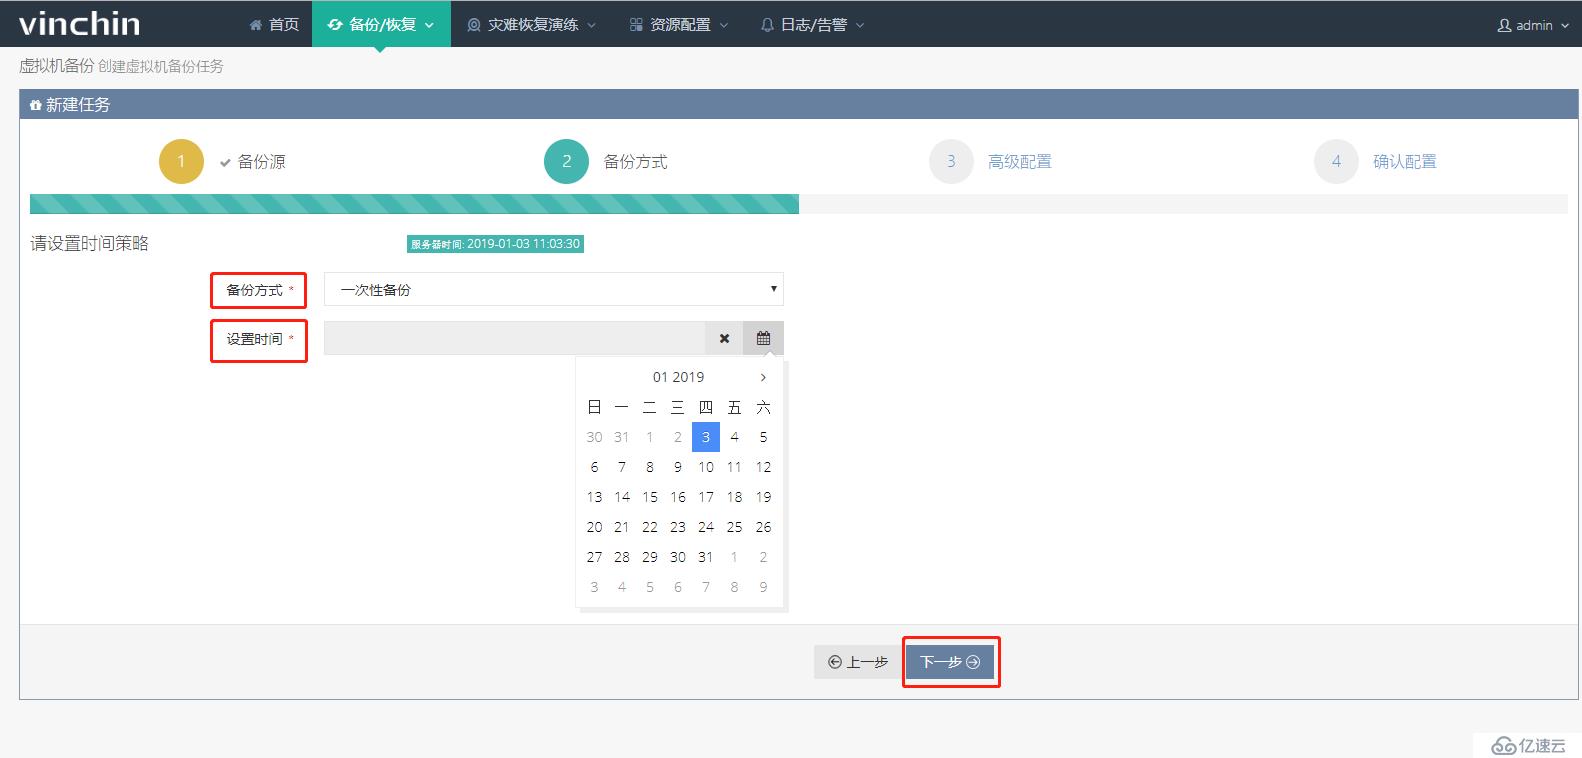Viewport: 1582px width, 758px height.
Task: Select date 20 in calendar
Action: pyautogui.click(x=594, y=527)
